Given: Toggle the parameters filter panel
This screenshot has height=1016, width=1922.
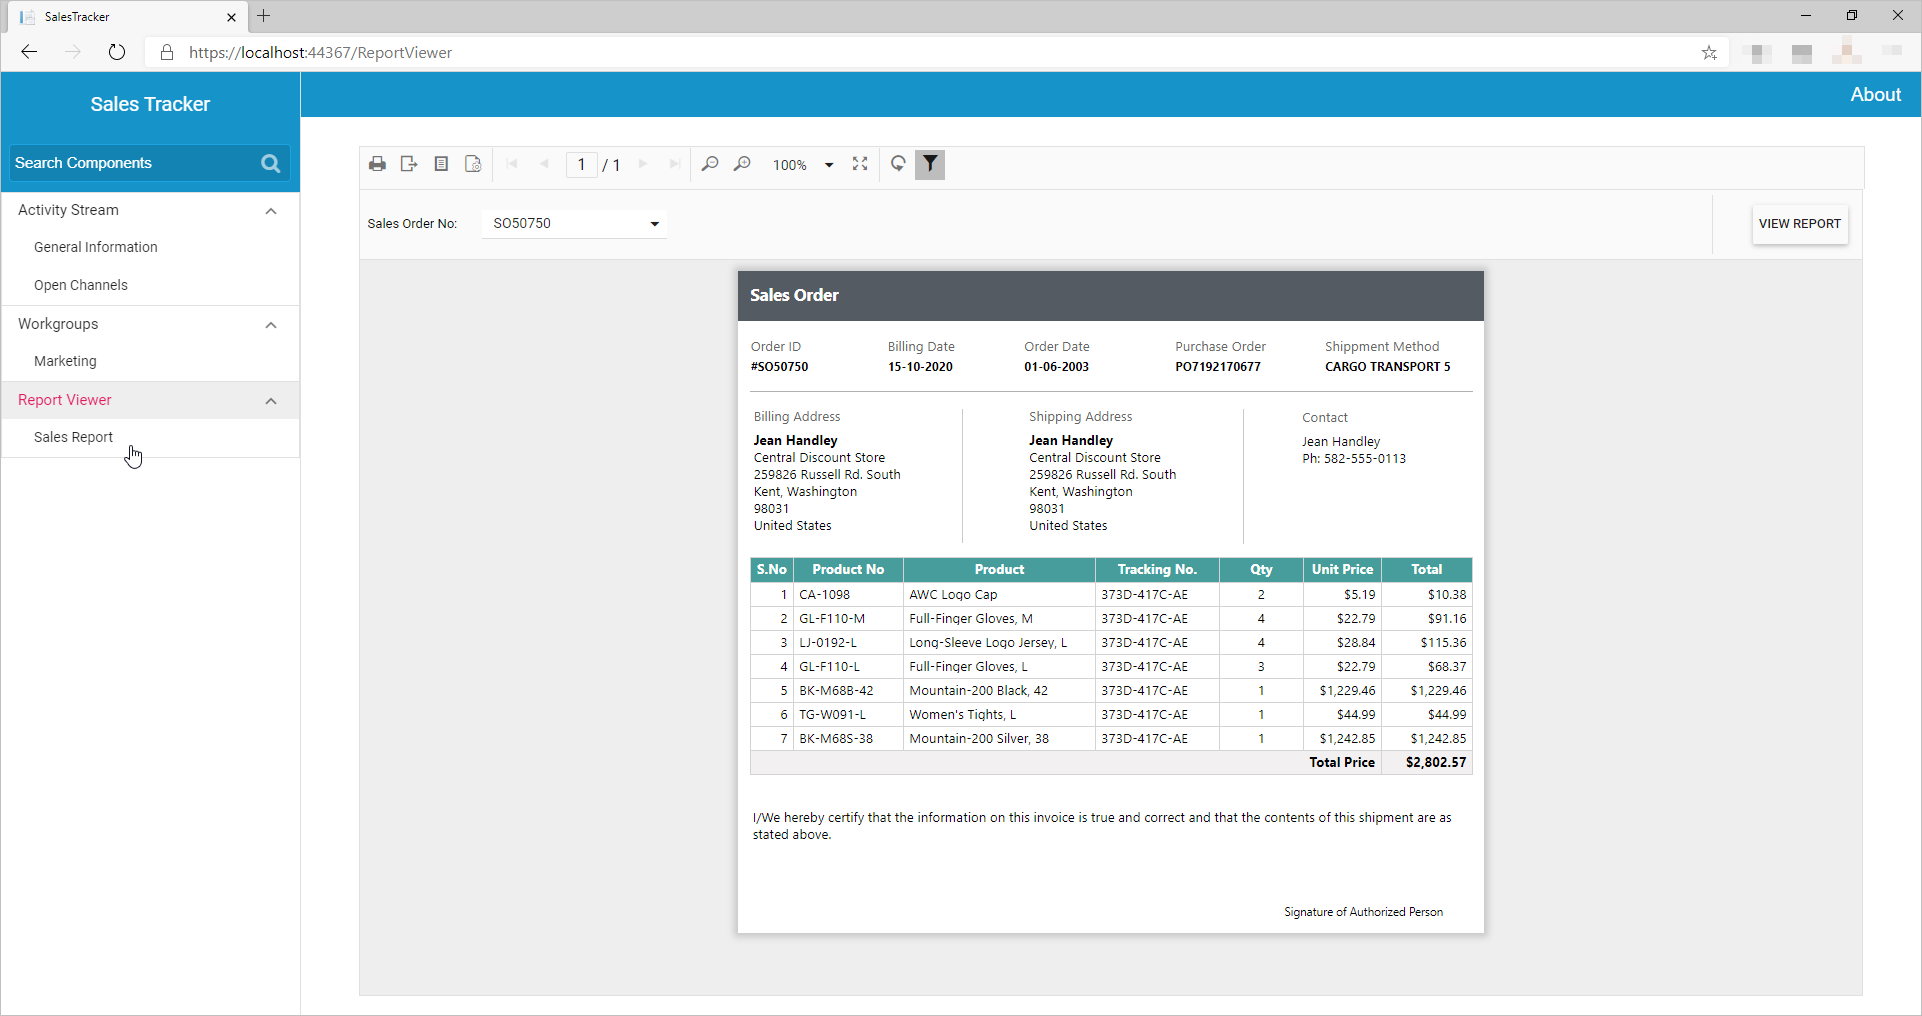Looking at the screenshot, I should coord(930,164).
